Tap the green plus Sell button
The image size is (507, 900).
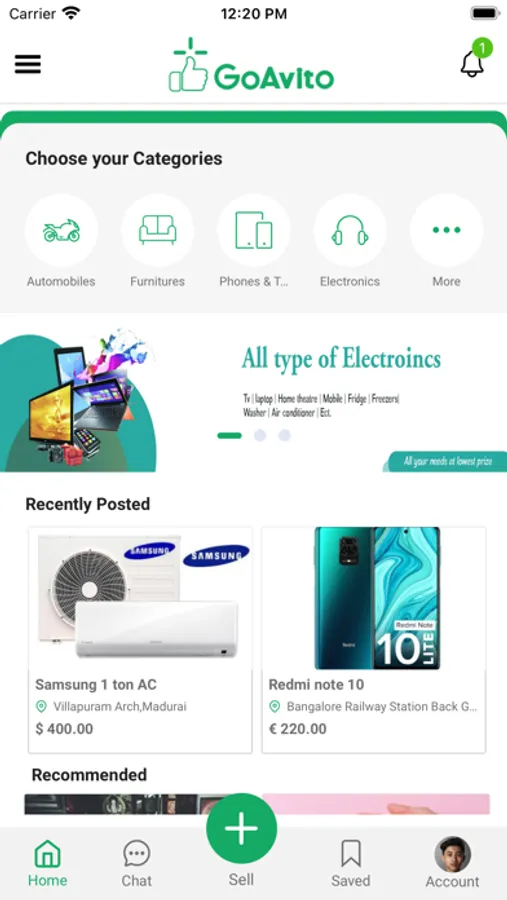point(241,829)
